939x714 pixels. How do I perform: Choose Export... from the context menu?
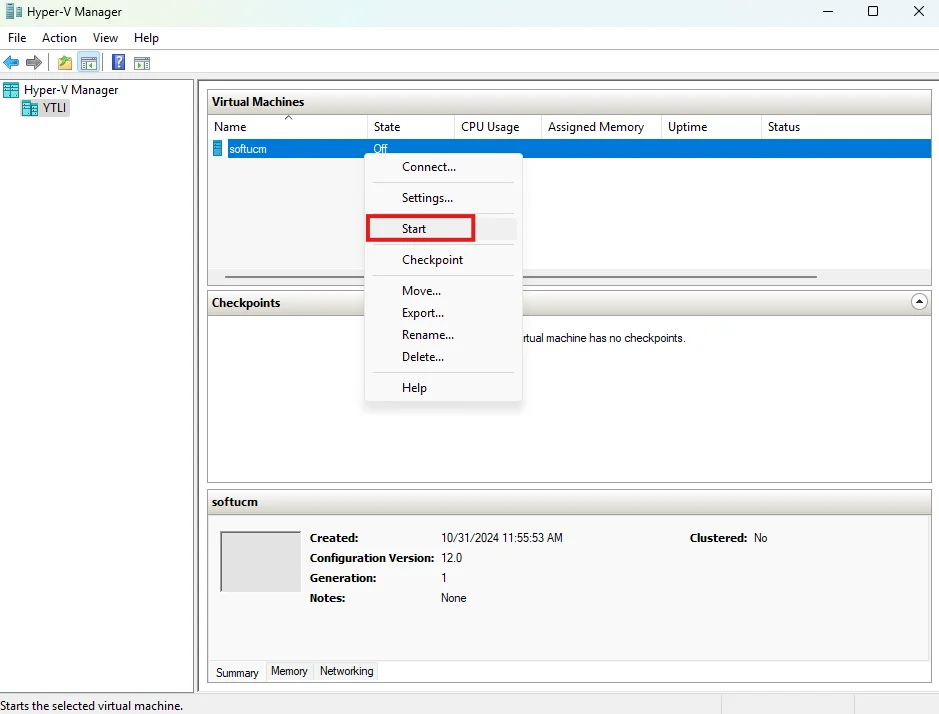(443, 313)
